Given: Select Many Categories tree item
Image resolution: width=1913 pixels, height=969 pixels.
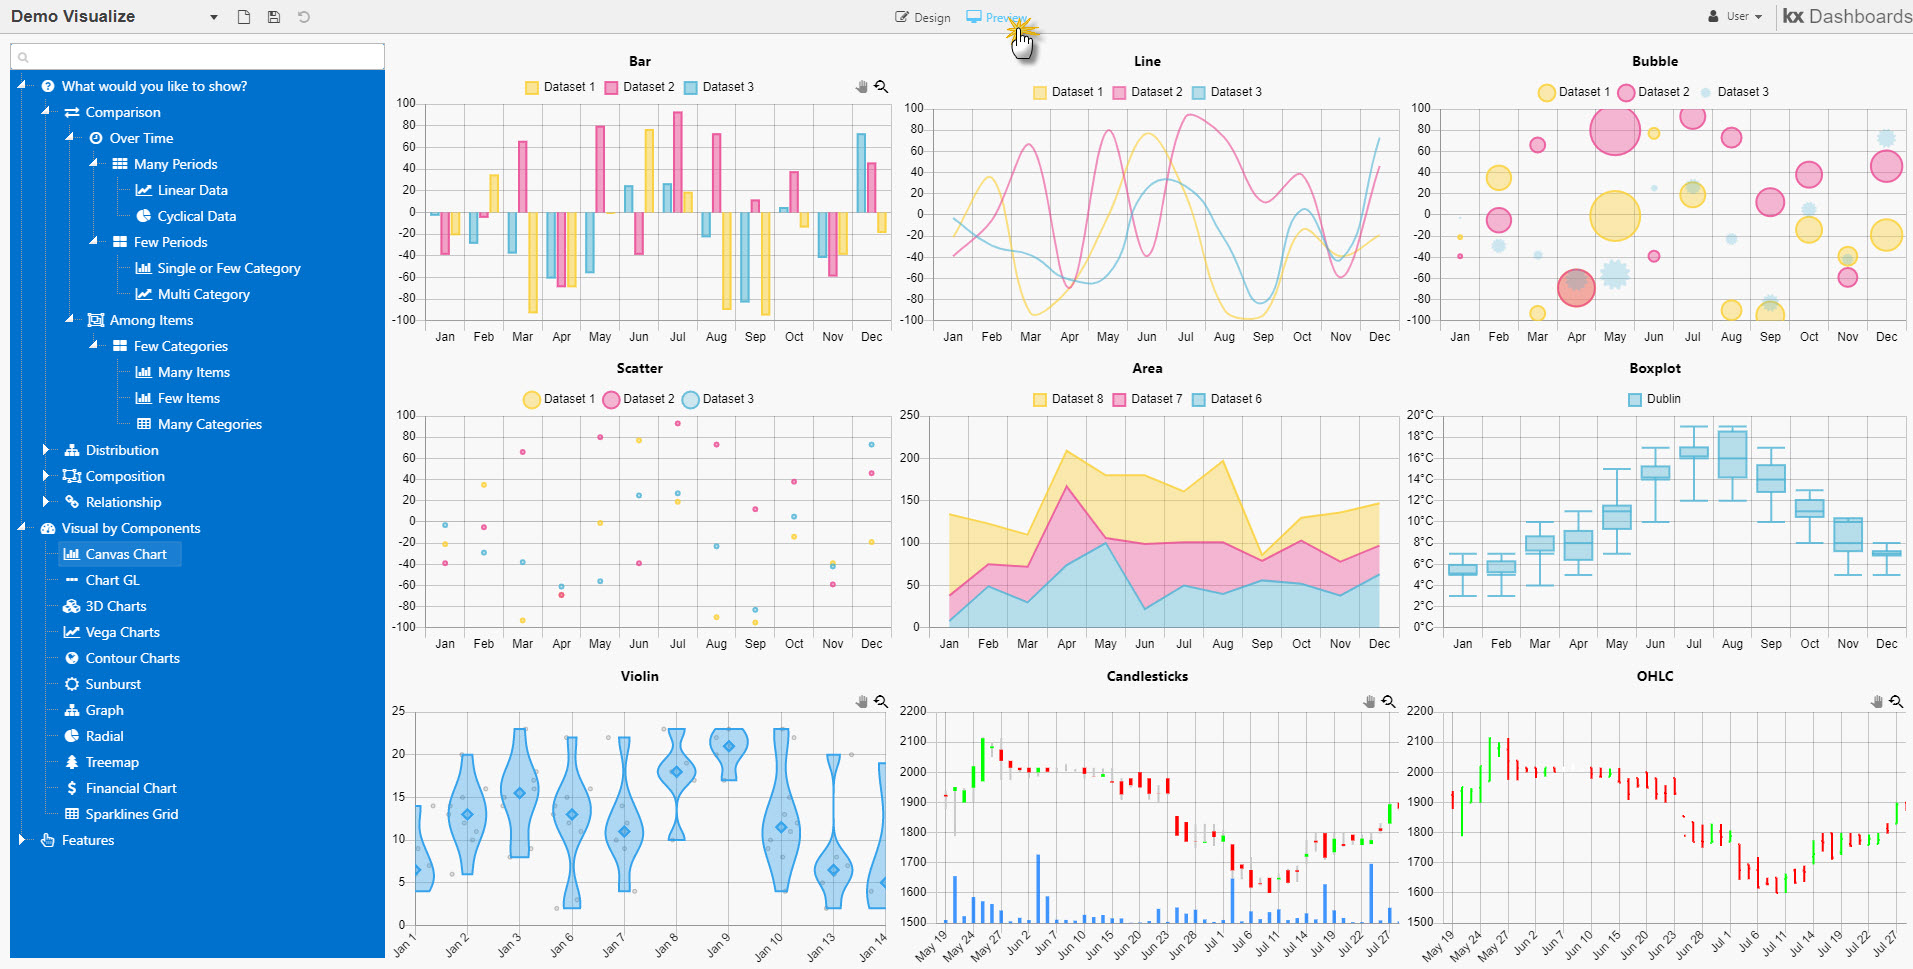Looking at the screenshot, I should tap(209, 424).
